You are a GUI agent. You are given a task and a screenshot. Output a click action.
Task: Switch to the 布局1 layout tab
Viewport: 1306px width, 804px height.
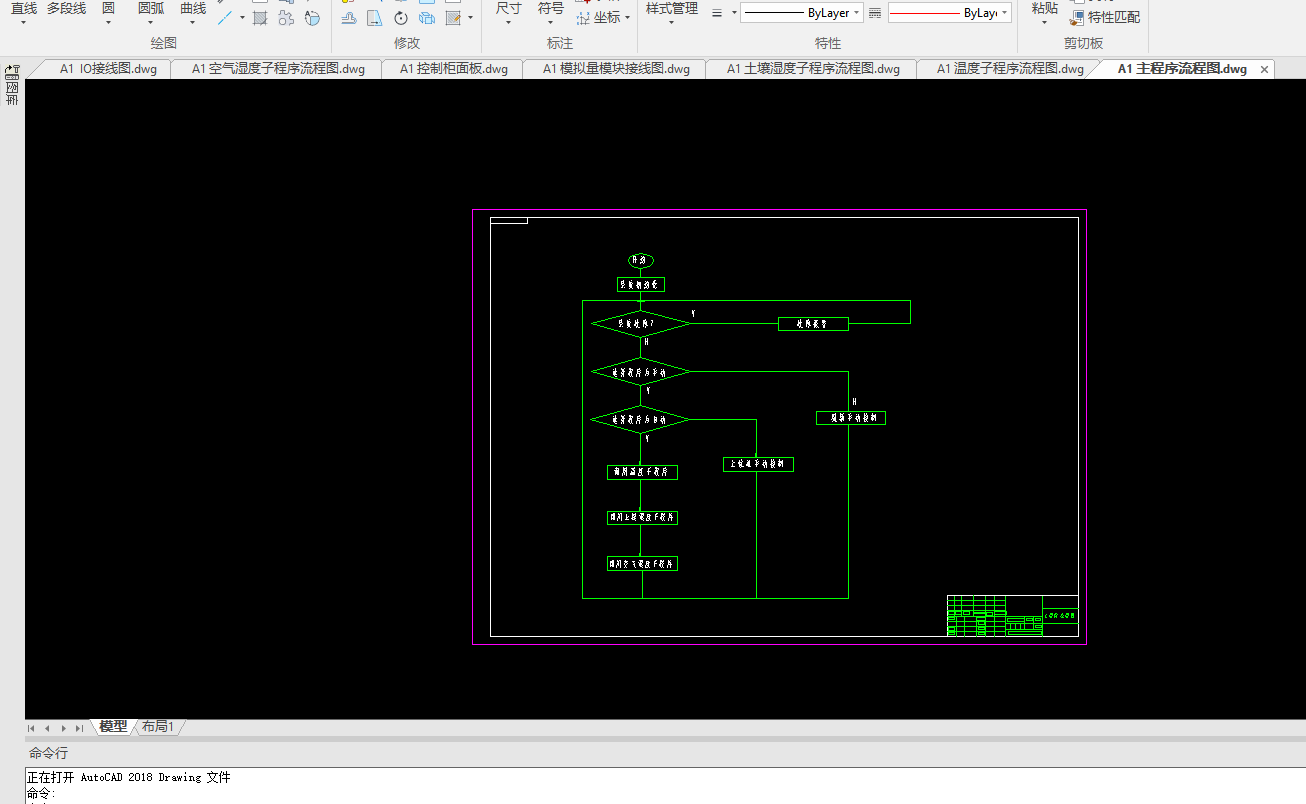pos(158,727)
